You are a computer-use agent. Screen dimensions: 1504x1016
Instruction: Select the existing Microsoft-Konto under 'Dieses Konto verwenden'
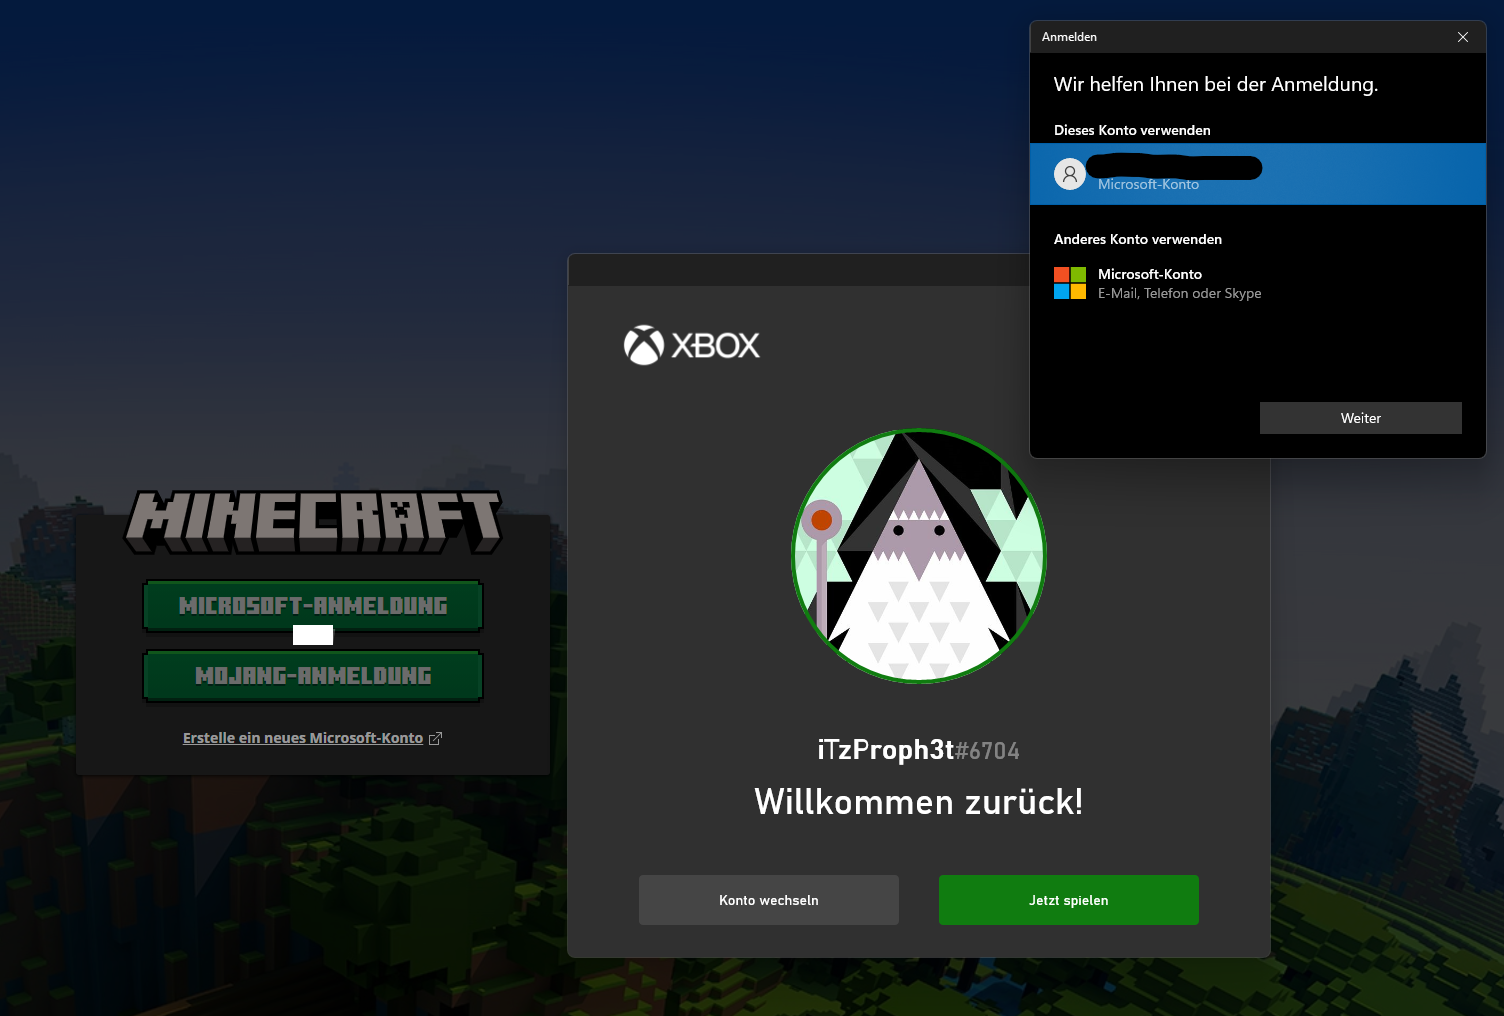(1258, 174)
